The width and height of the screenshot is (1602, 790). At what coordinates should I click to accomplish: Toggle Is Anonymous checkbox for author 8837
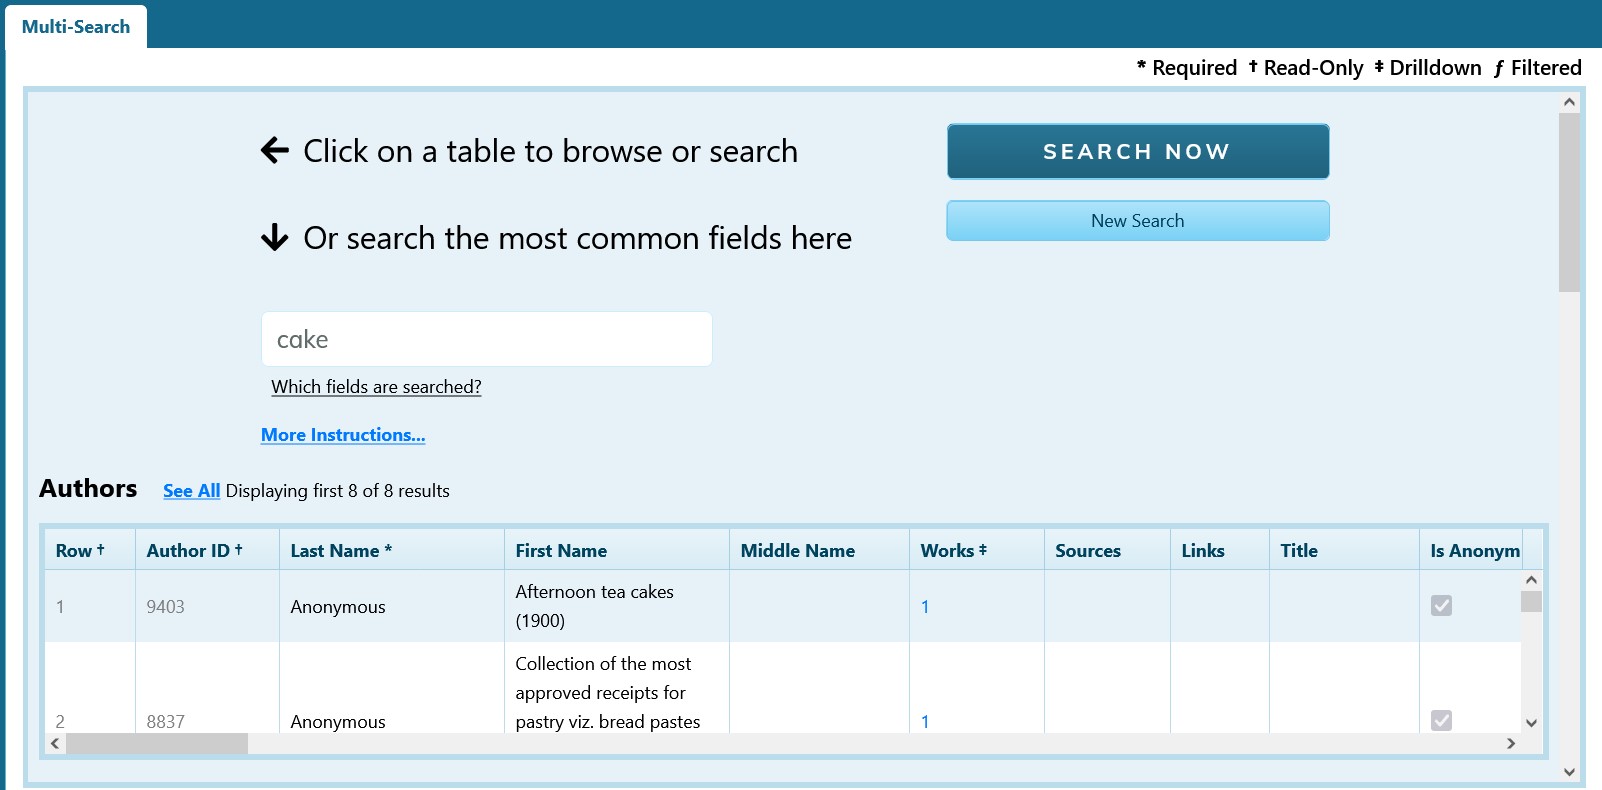[1441, 721]
